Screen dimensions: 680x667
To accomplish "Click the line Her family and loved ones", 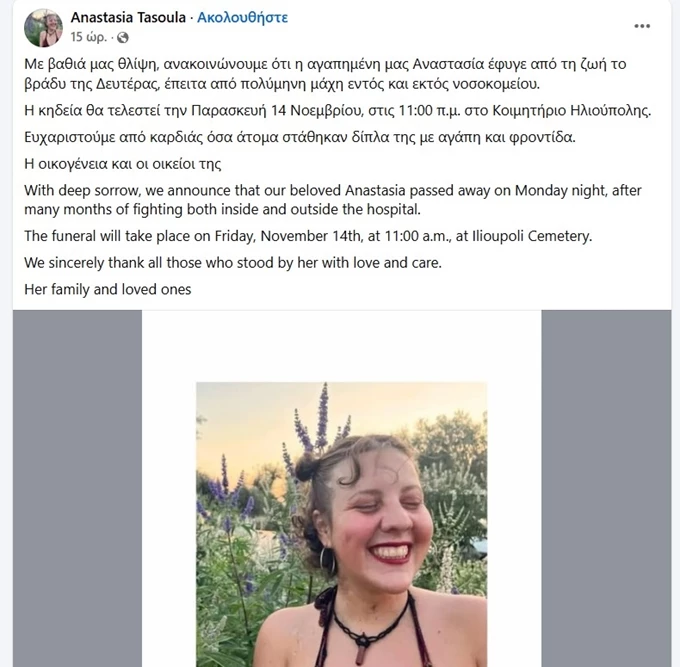I will pyautogui.click(x=107, y=290).
